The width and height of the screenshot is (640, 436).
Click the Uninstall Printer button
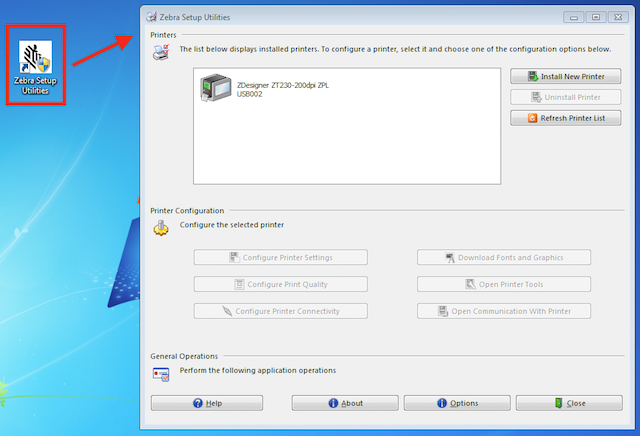(565, 97)
